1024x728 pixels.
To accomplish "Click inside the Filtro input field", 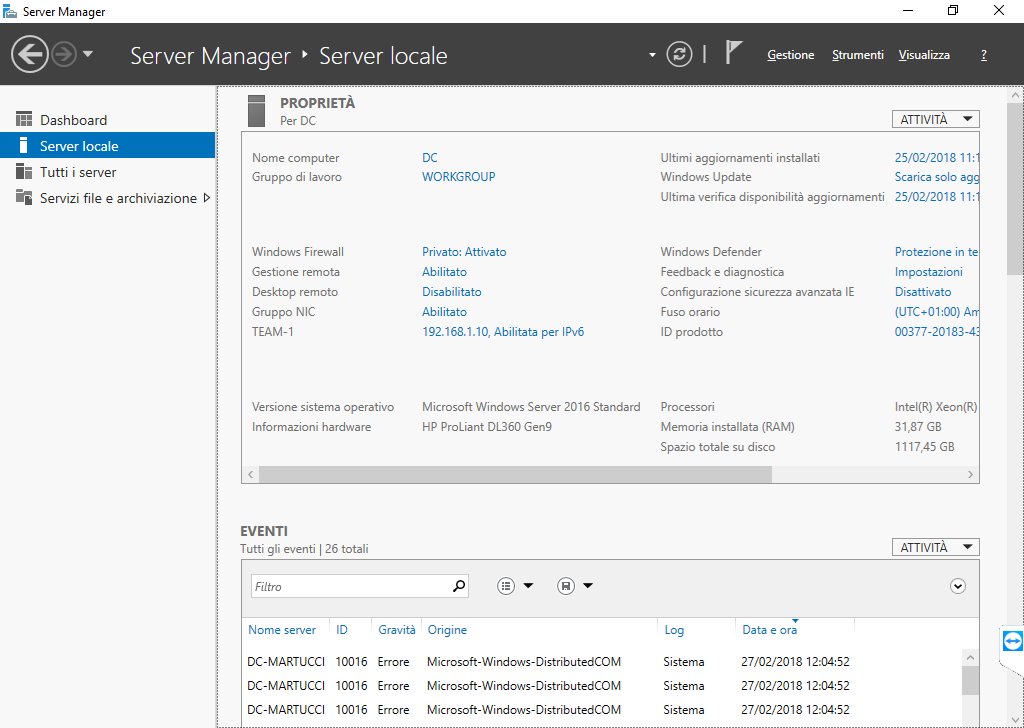I will (x=348, y=586).
